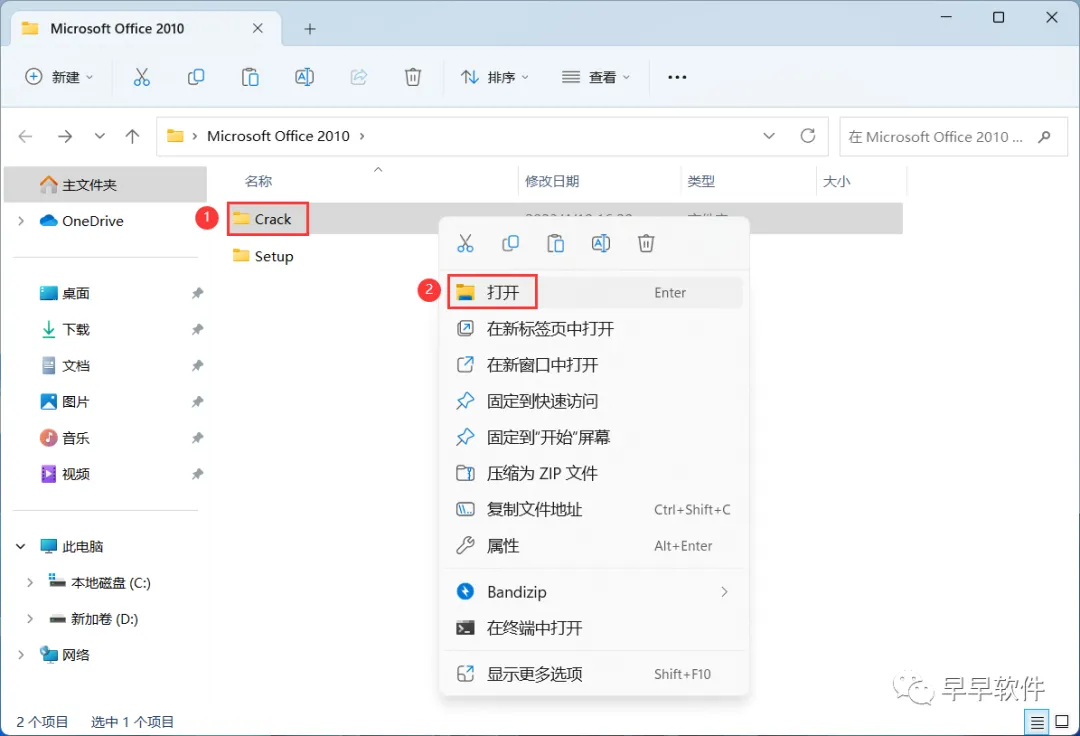Expand the address bar history dropdown
The width and height of the screenshot is (1080, 736).
point(769,136)
